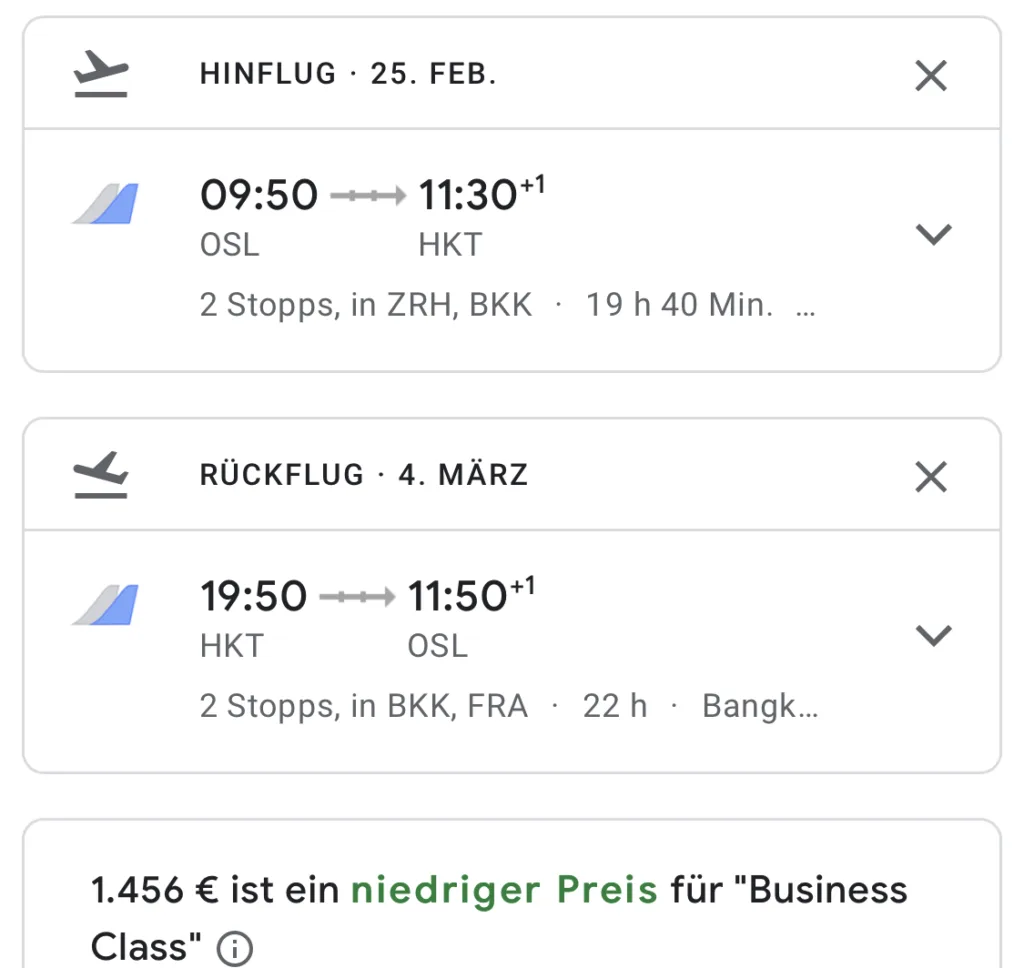Select the Hinflug · 25. Feb. header
The width and height of the screenshot is (1024, 968).
point(348,75)
